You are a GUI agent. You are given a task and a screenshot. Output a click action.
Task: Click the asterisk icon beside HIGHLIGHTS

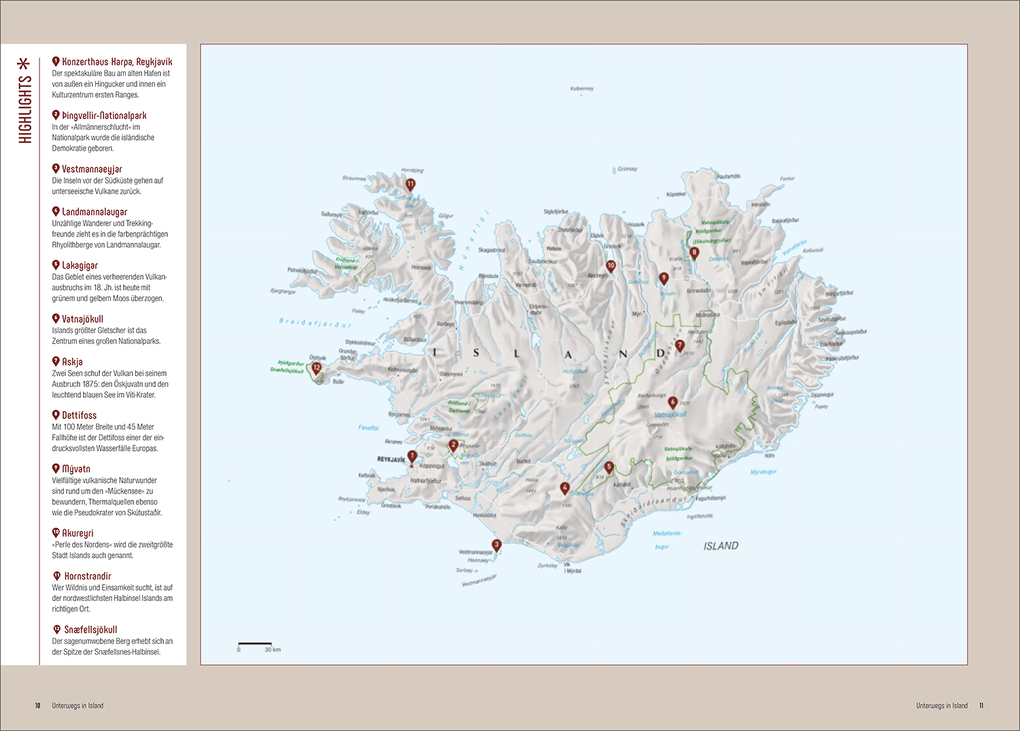pos(23,63)
